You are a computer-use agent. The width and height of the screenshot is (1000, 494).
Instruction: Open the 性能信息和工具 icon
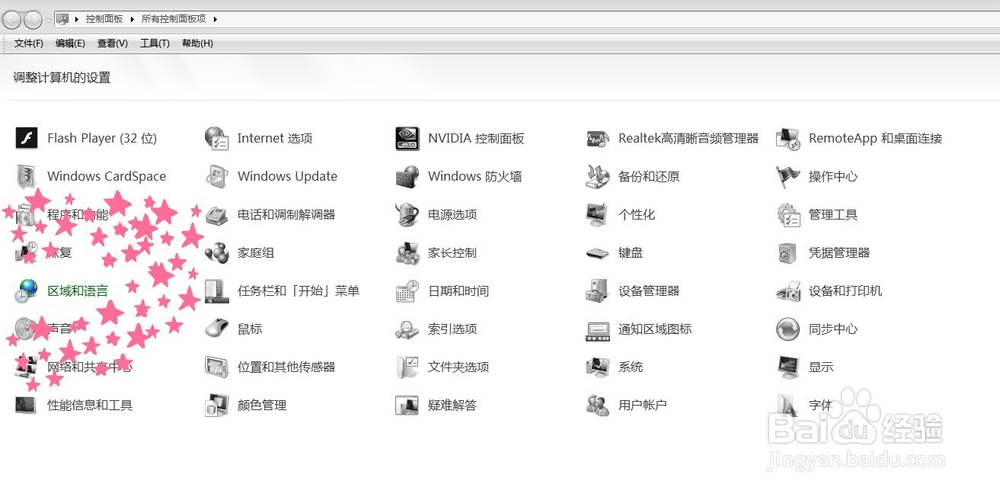26,405
